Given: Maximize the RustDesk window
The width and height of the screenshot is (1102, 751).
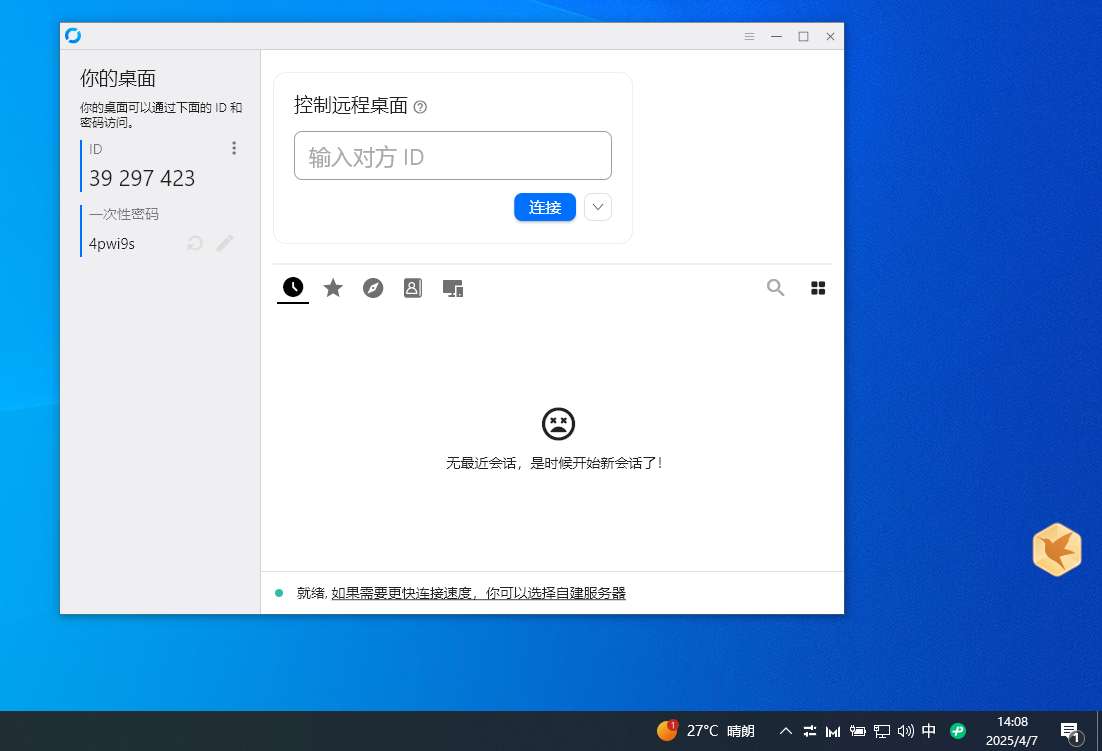Looking at the screenshot, I should (x=803, y=37).
